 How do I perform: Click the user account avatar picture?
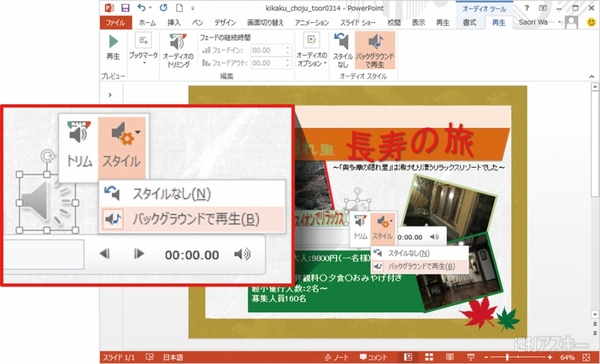click(x=571, y=22)
